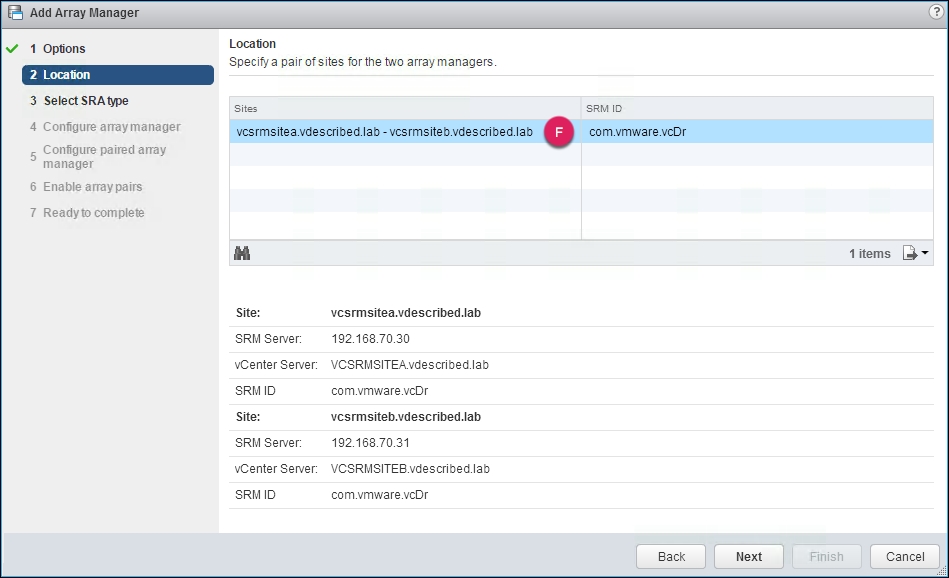Select the vcsrmsitea - vcsrmsiteb site pair row
Image resolution: width=949 pixels, height=578 pixels.
pos(400,131)
